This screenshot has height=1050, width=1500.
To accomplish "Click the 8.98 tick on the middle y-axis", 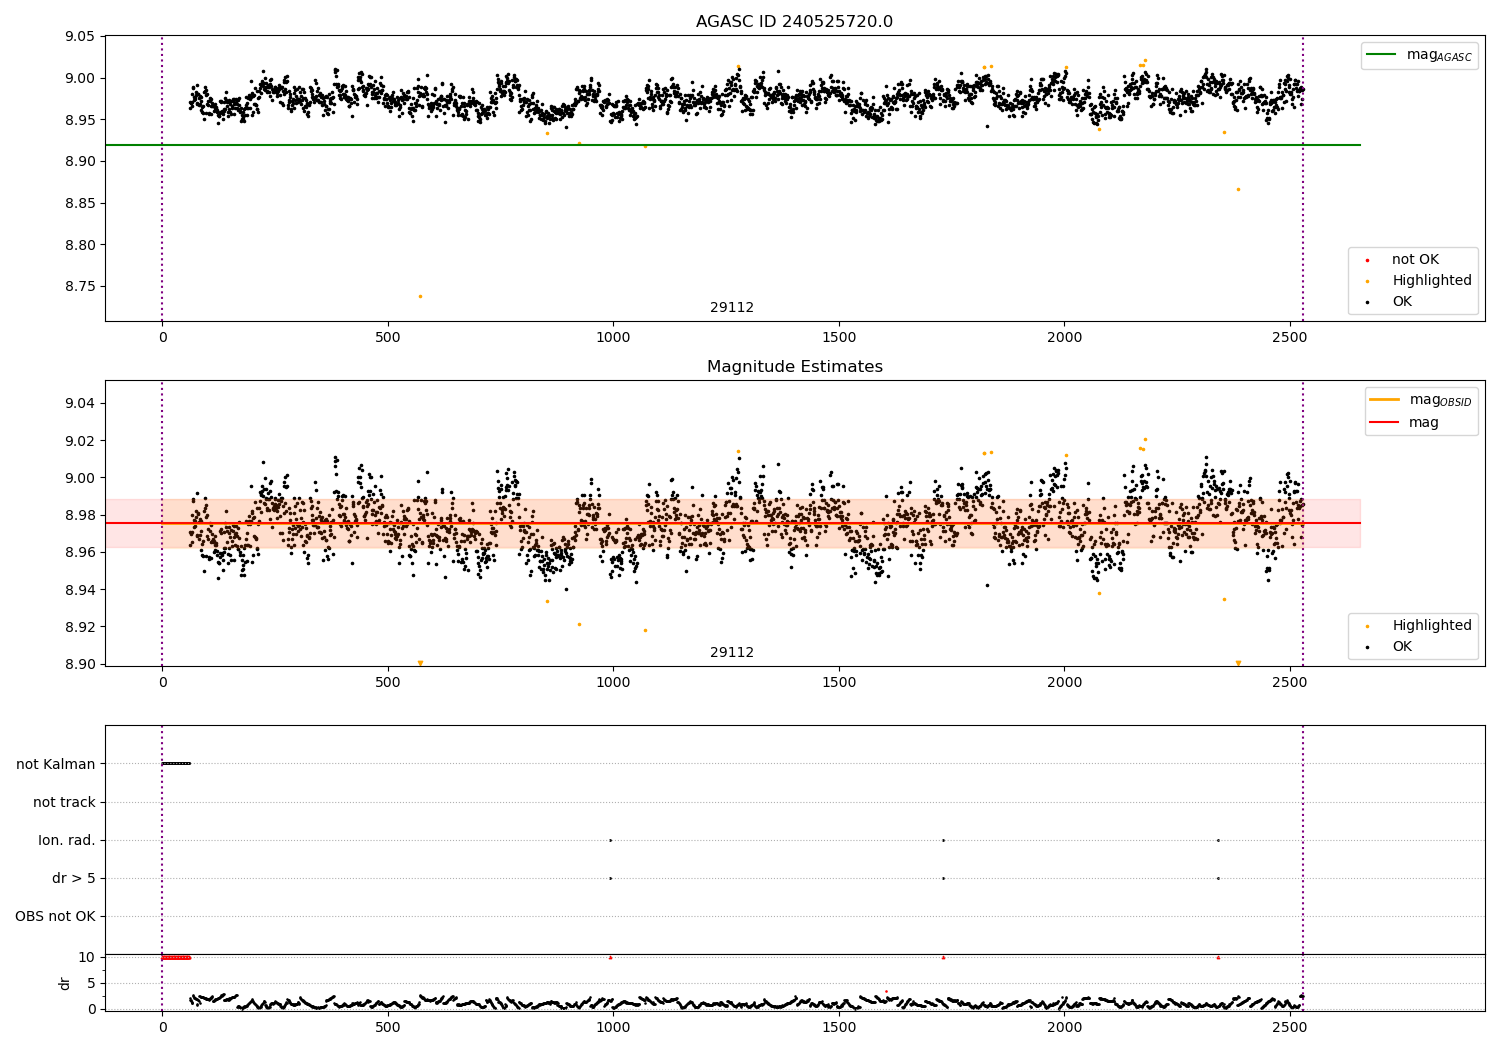I will coord(80,515).
